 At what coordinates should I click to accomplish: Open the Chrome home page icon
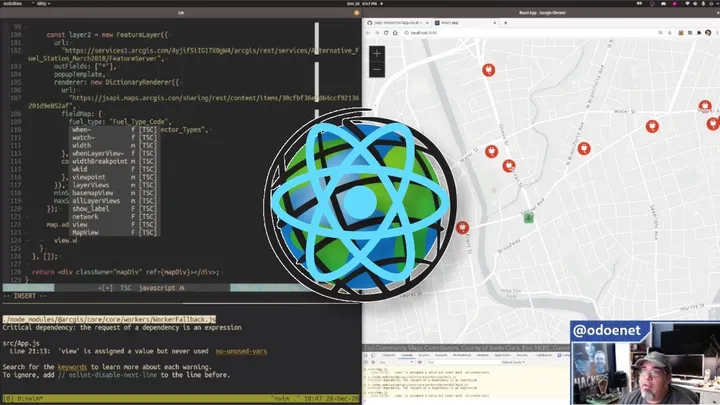[395, 33]
